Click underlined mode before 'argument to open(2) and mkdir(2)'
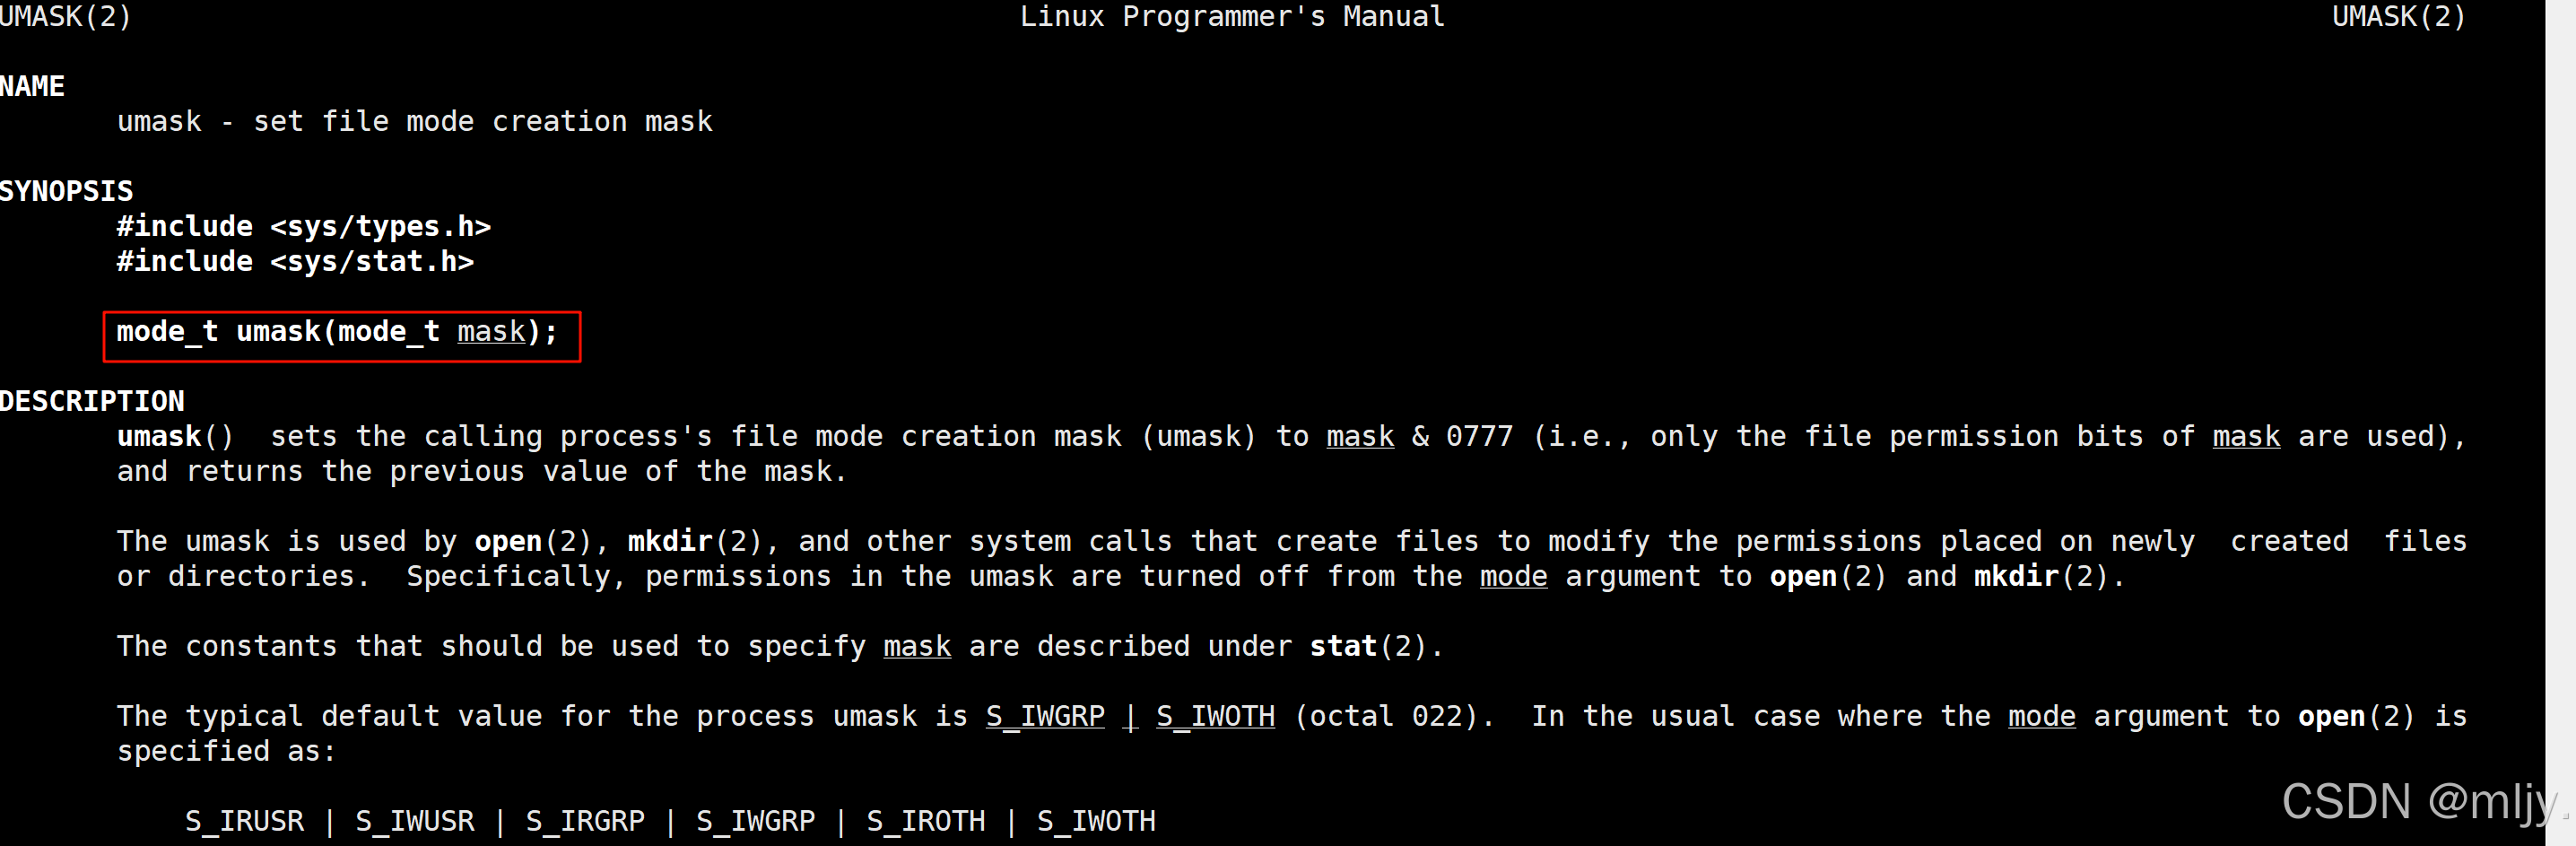 tap(1513, 576)
